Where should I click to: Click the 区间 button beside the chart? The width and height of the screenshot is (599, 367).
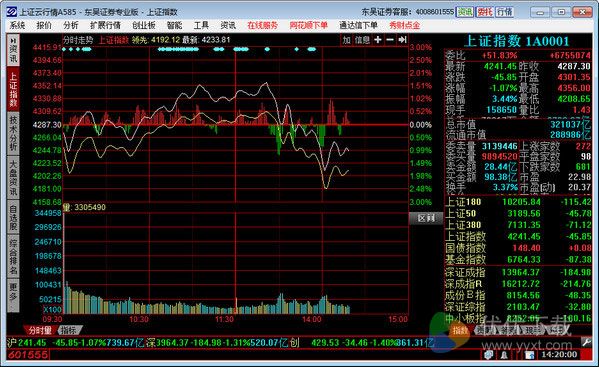pyautogui.click(x=426, y=218)
